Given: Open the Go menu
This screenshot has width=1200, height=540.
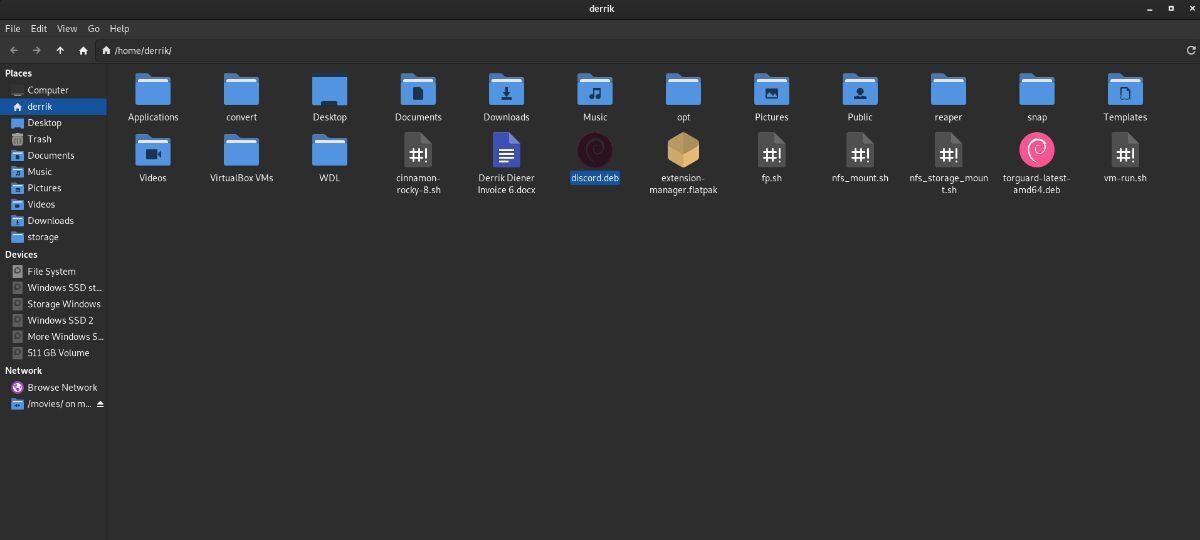Looking at the screenshot, I should (94, 29).
